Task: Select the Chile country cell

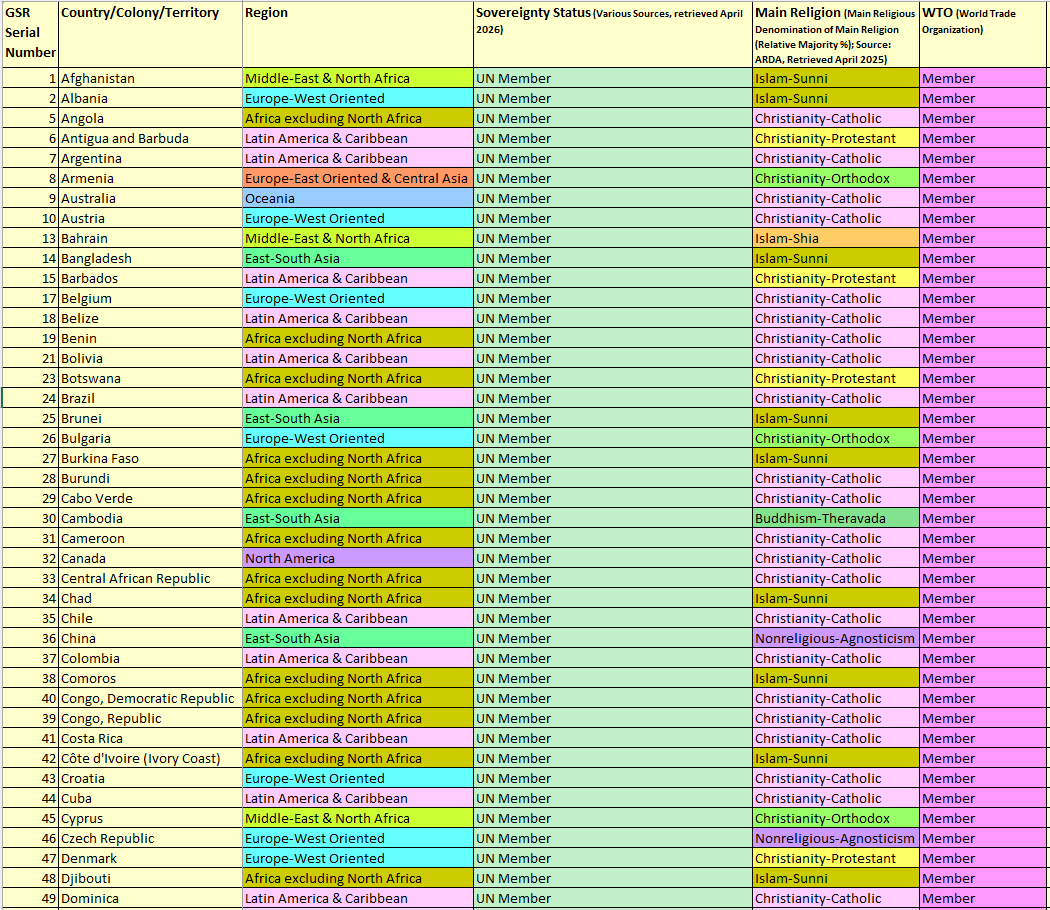Action: pyautogui.click(x=150, y=619)
